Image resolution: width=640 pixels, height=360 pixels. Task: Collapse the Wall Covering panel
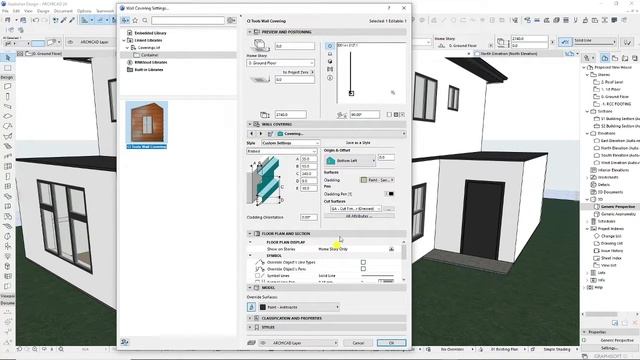250,124
